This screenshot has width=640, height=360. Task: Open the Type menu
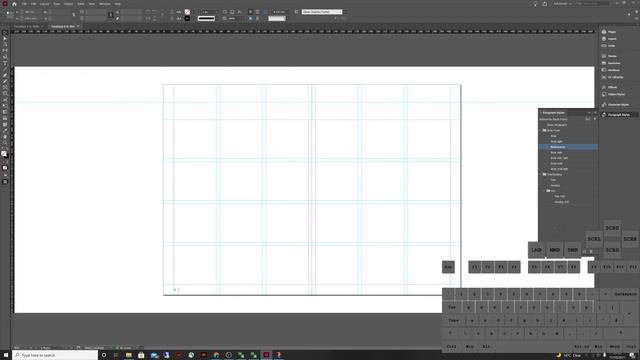[x=56, y=4]
